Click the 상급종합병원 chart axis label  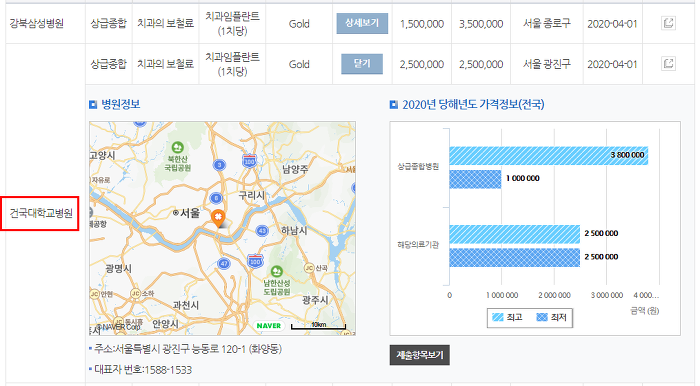tap(418, 166)
